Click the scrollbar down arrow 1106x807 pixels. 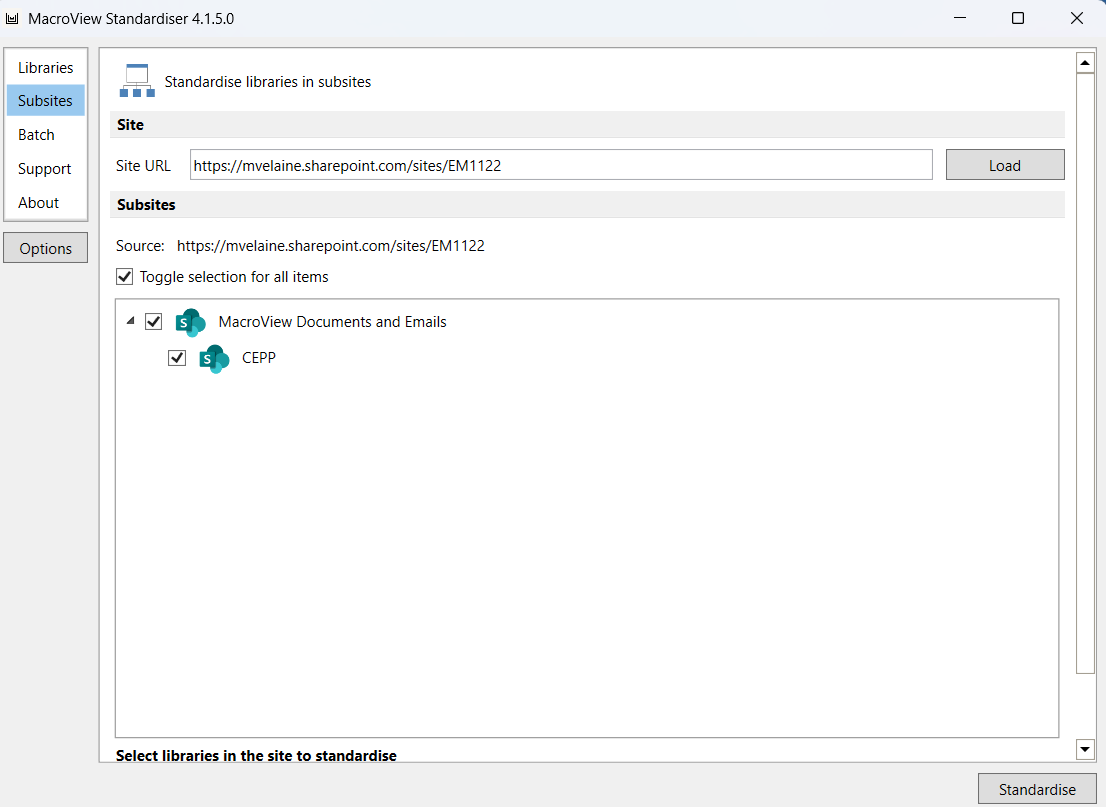(x=1086, y=749)
